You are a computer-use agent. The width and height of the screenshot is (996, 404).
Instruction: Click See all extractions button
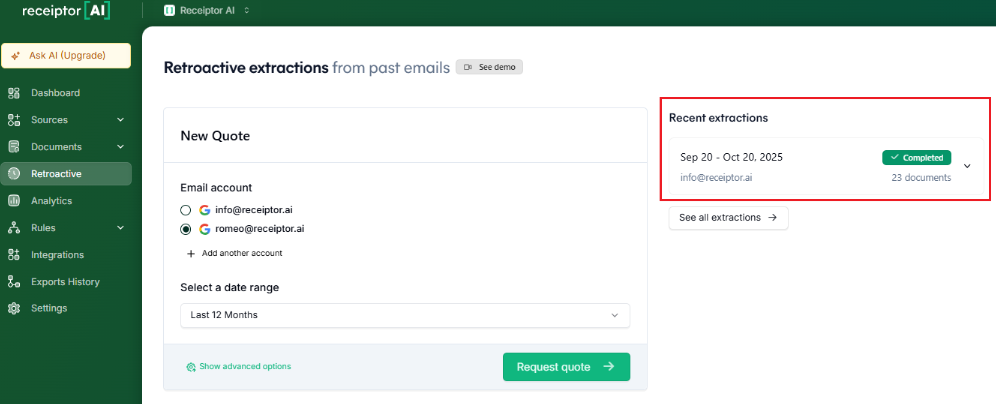pyautogui.click(x=728, y=217)
